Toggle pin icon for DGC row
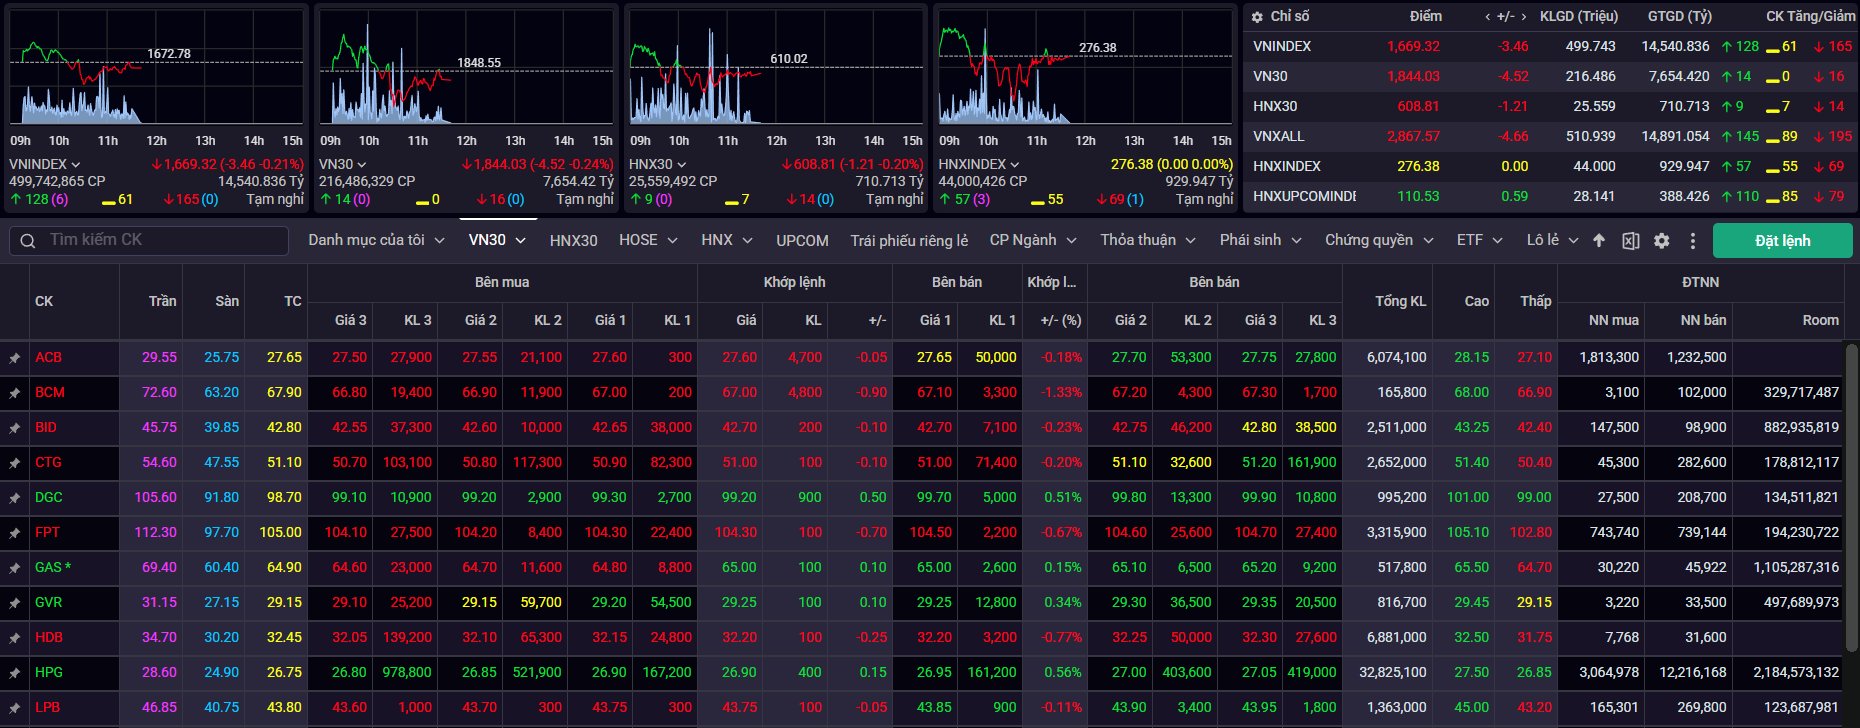The width and height of the screenshot is (1860, 728). click(14, 498)
